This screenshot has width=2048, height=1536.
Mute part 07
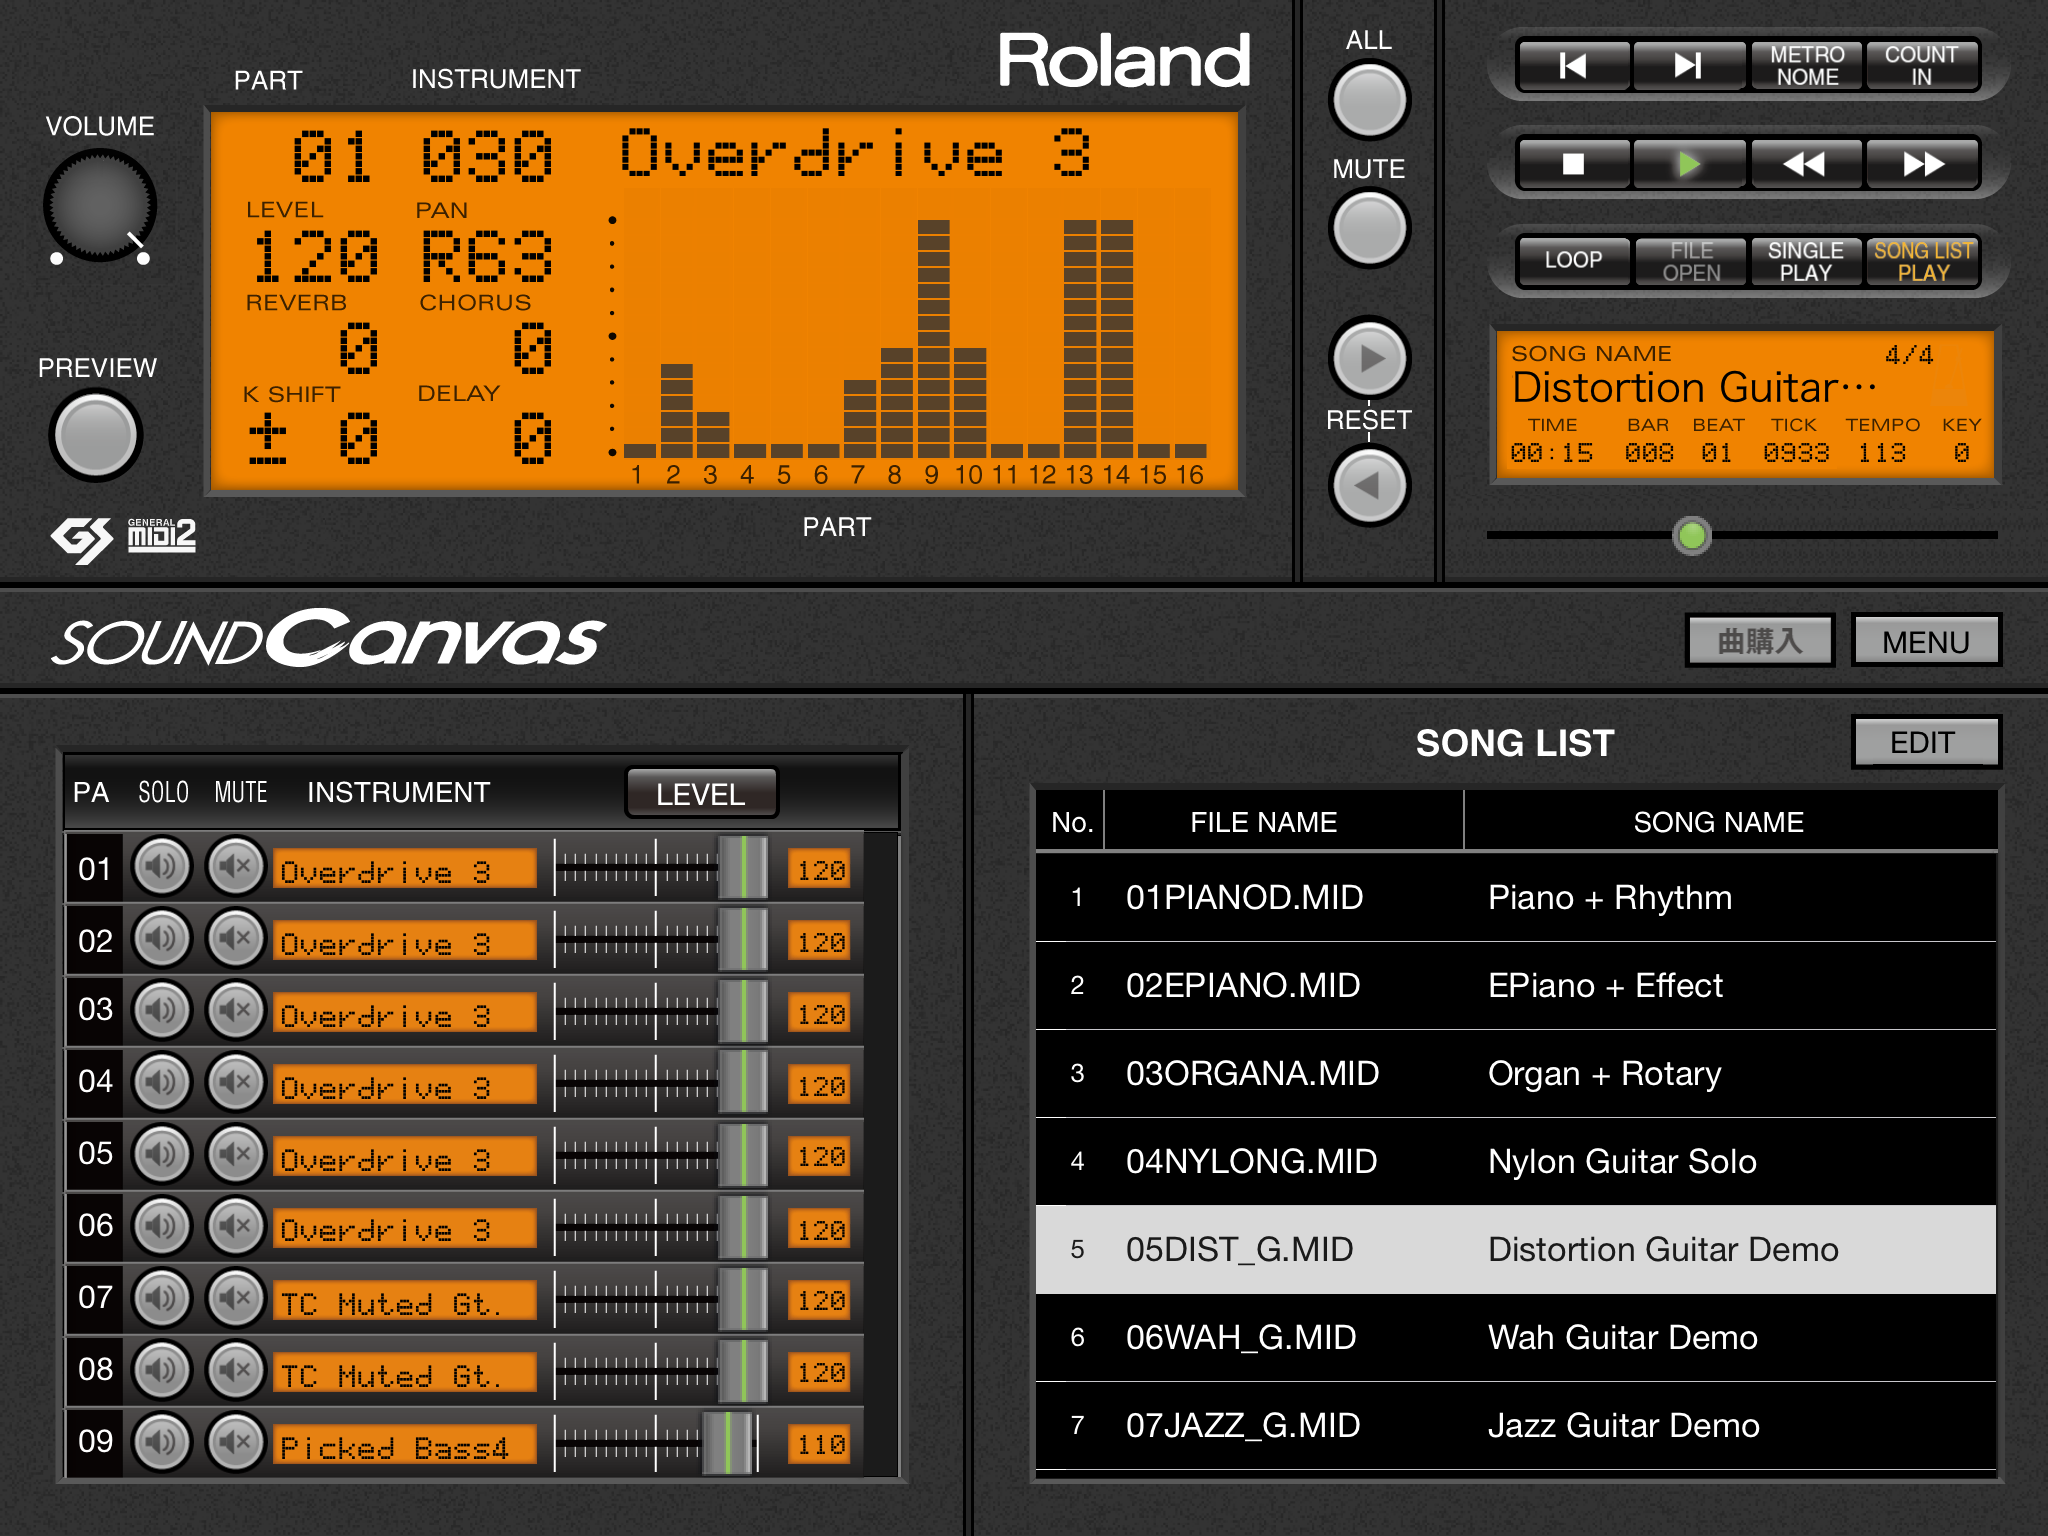point(236,1299)
